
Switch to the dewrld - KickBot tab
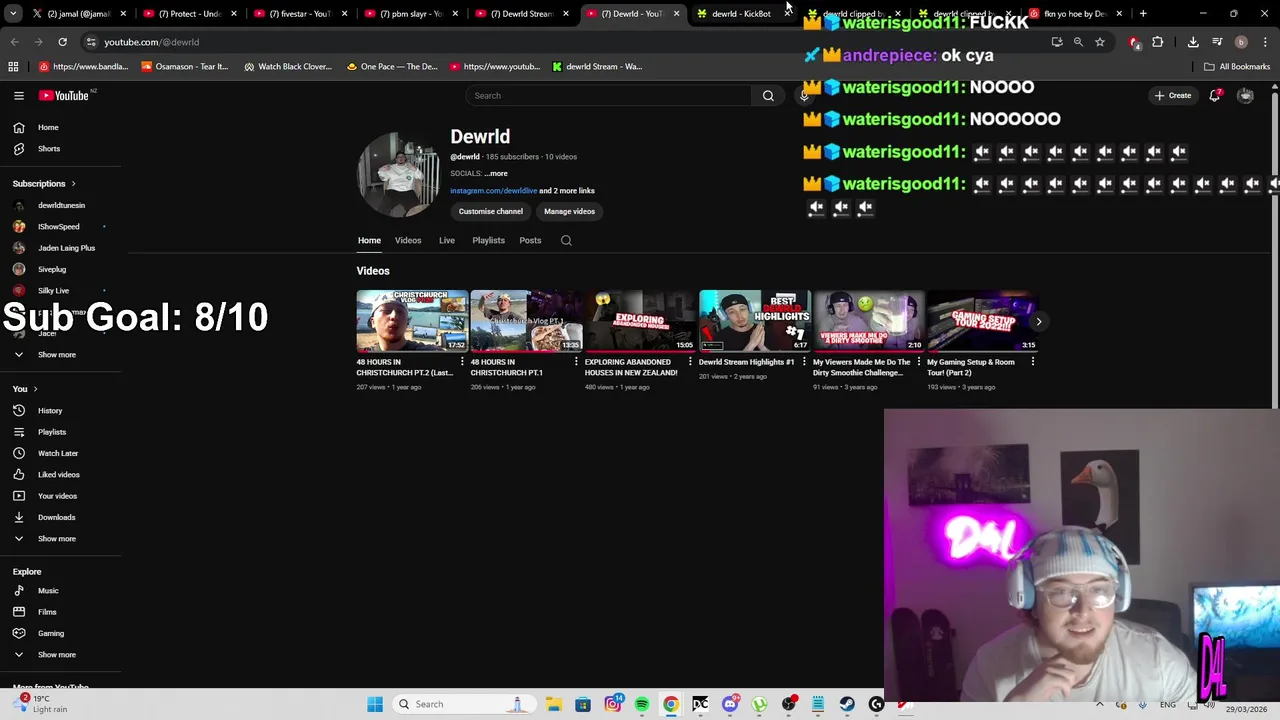pyautogui.click(x=741, y=14)
